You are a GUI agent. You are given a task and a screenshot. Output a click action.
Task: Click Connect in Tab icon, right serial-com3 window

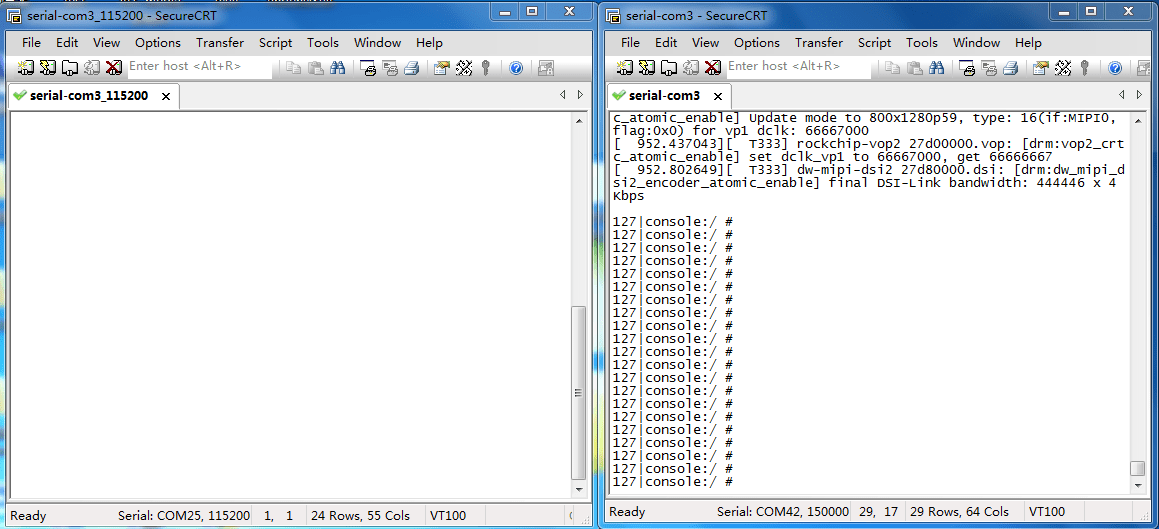[x=668, y=68]
